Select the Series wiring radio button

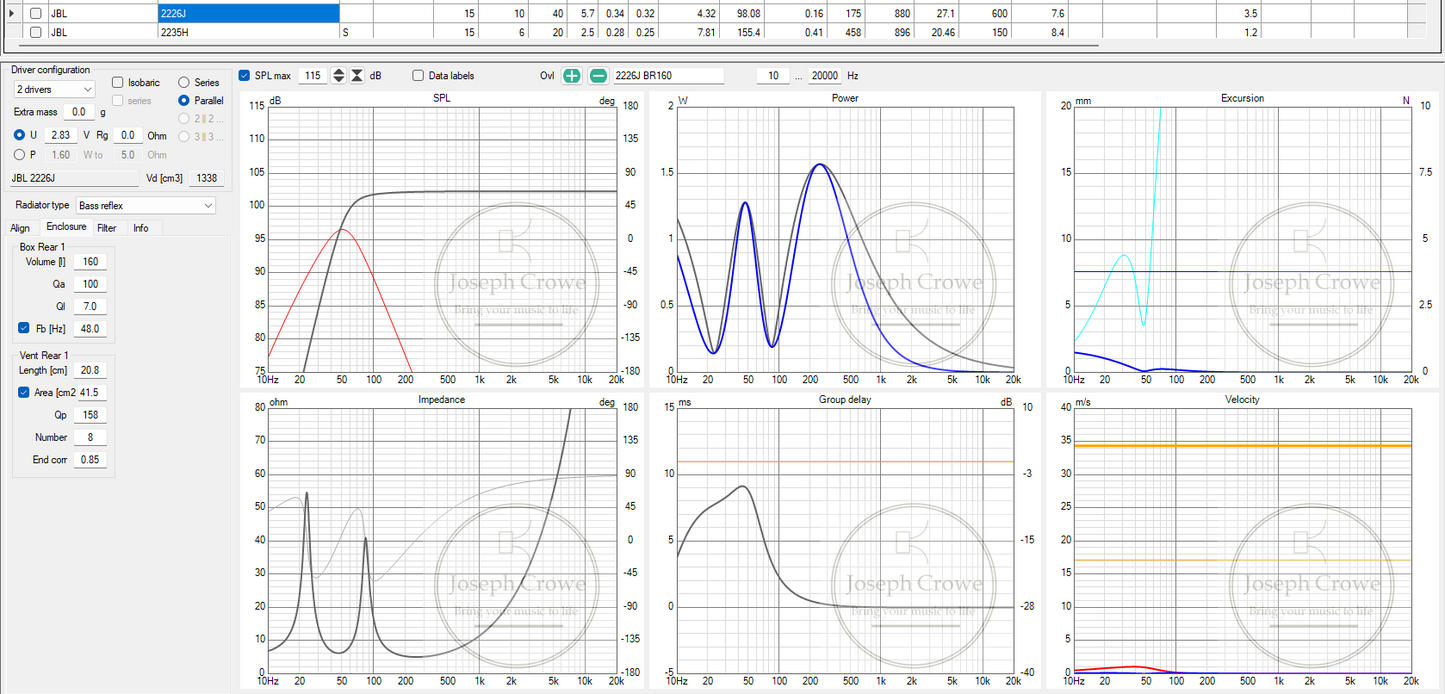(x=184, y=82)
